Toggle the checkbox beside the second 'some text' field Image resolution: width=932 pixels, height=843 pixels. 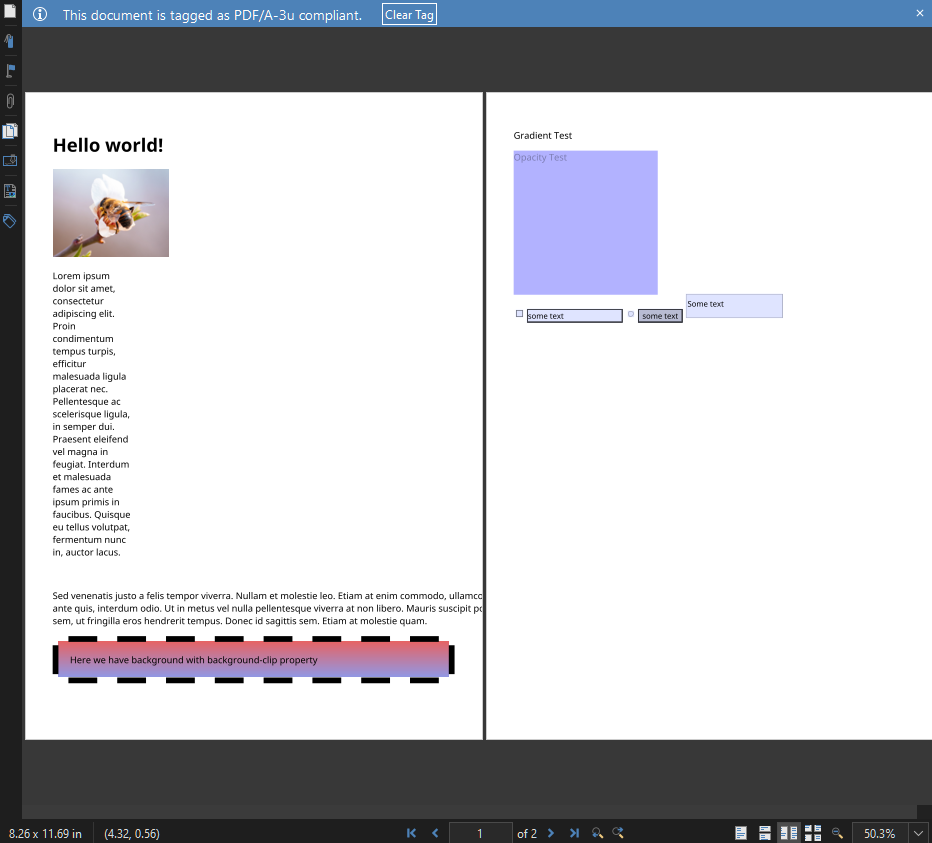tap(630, 314)
